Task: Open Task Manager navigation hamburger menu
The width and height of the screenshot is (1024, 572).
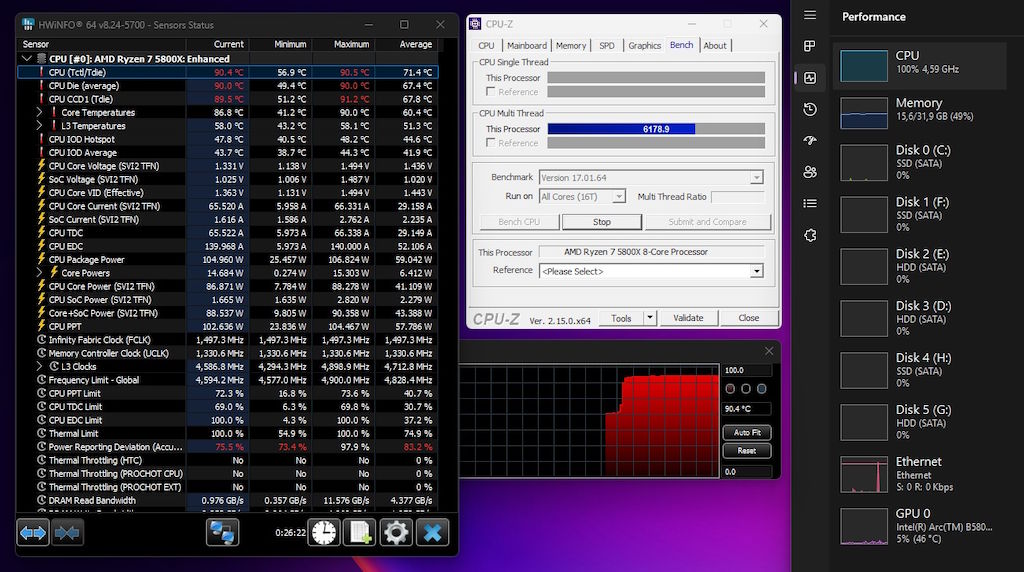Action: [810, 15]
